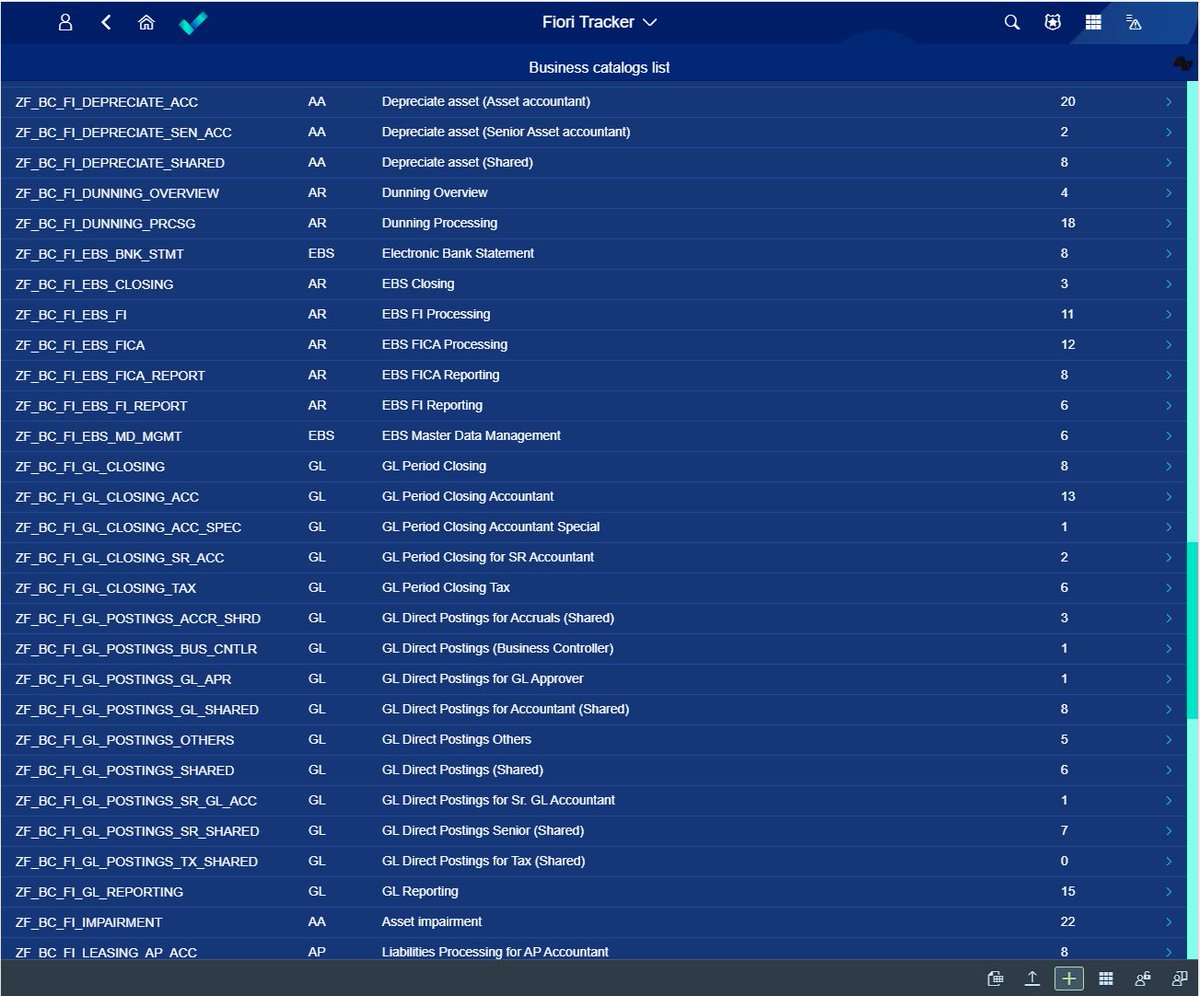Click the table grid icon in footer
The height and width of the screenshot is (996, 1200).
(x=1106, y=978)
